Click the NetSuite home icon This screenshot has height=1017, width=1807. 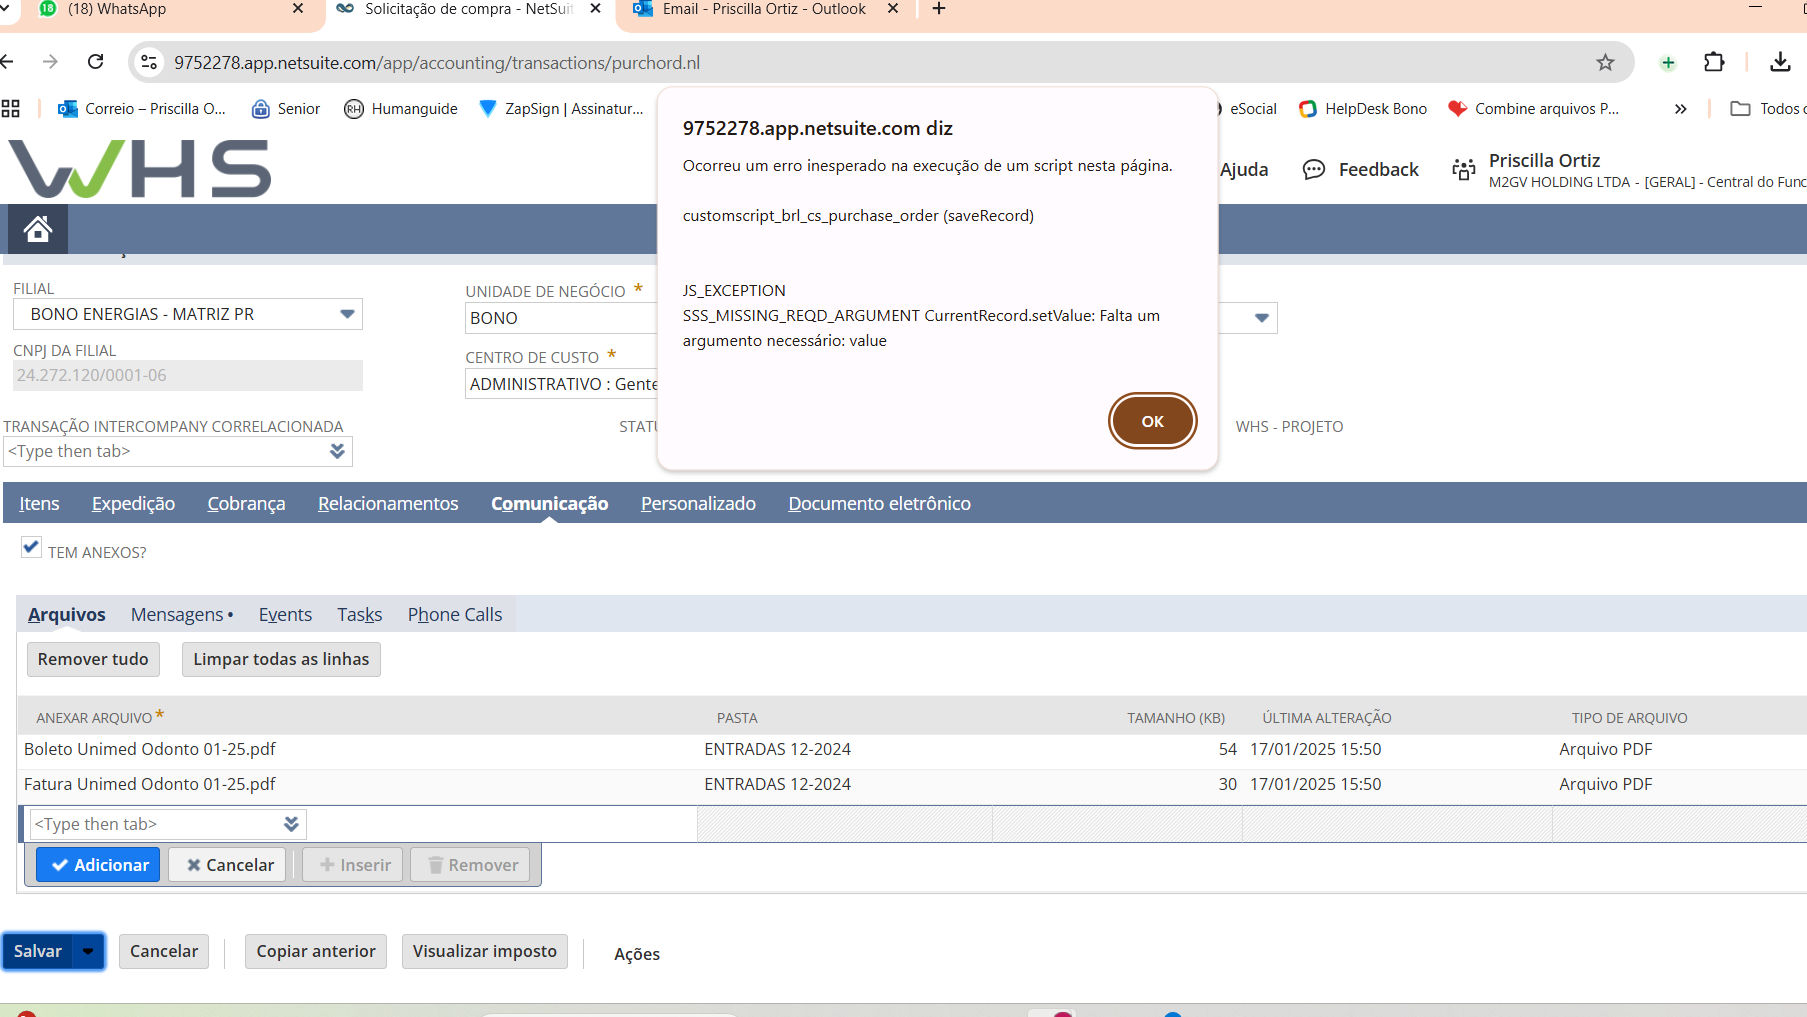point(38,229)
